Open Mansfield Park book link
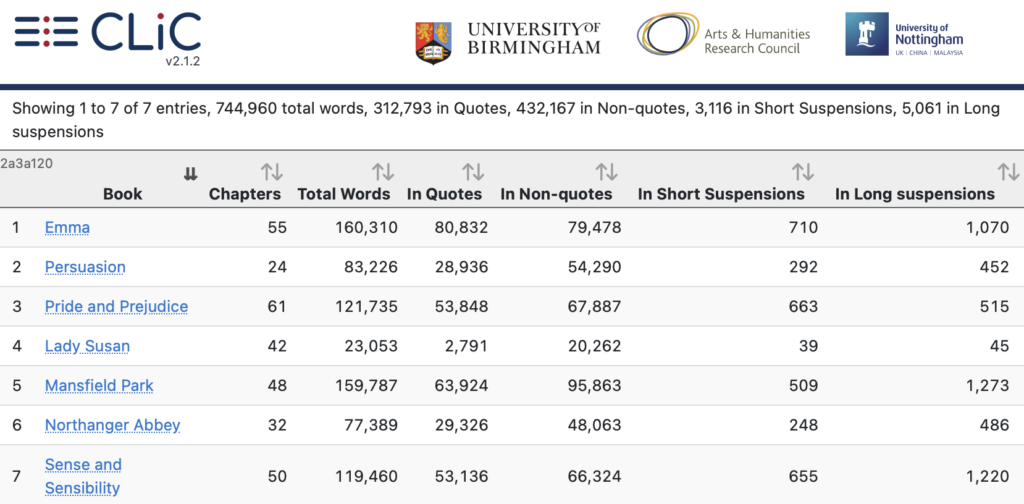The width and height of the screenshot is (1024, 504). point(99,385)
